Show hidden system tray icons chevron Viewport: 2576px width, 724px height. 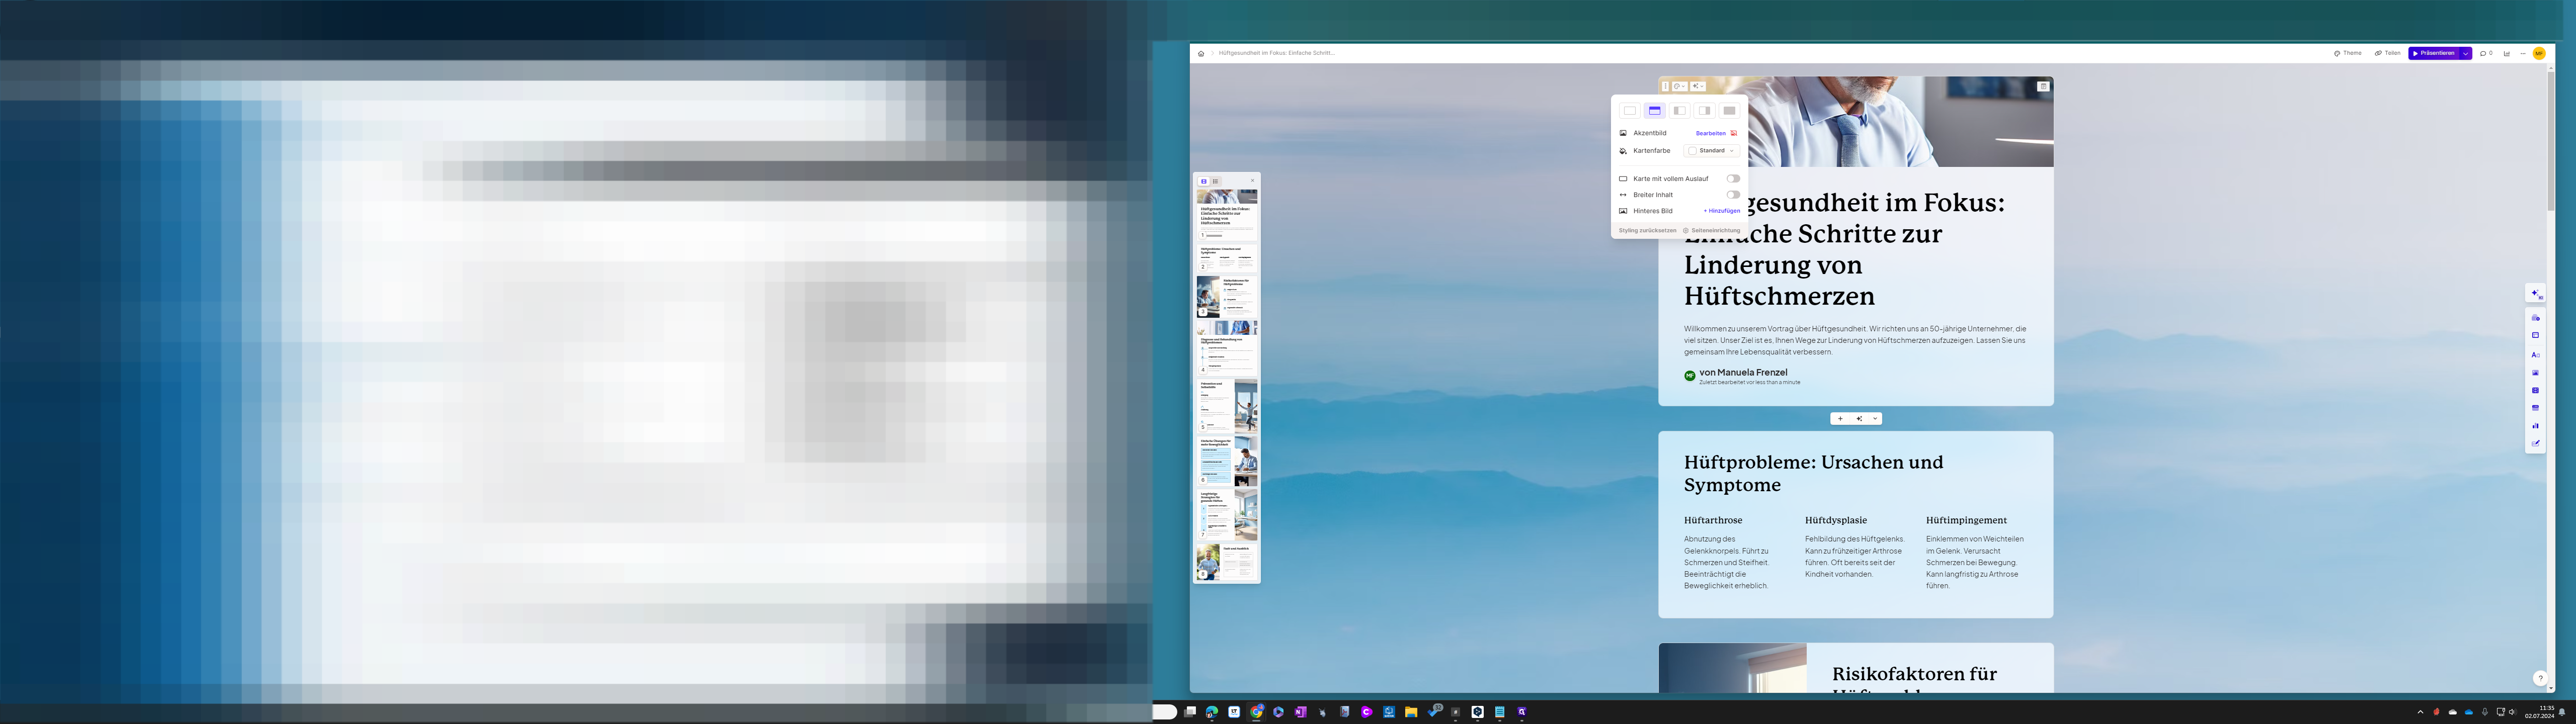tap(2420, 712)
